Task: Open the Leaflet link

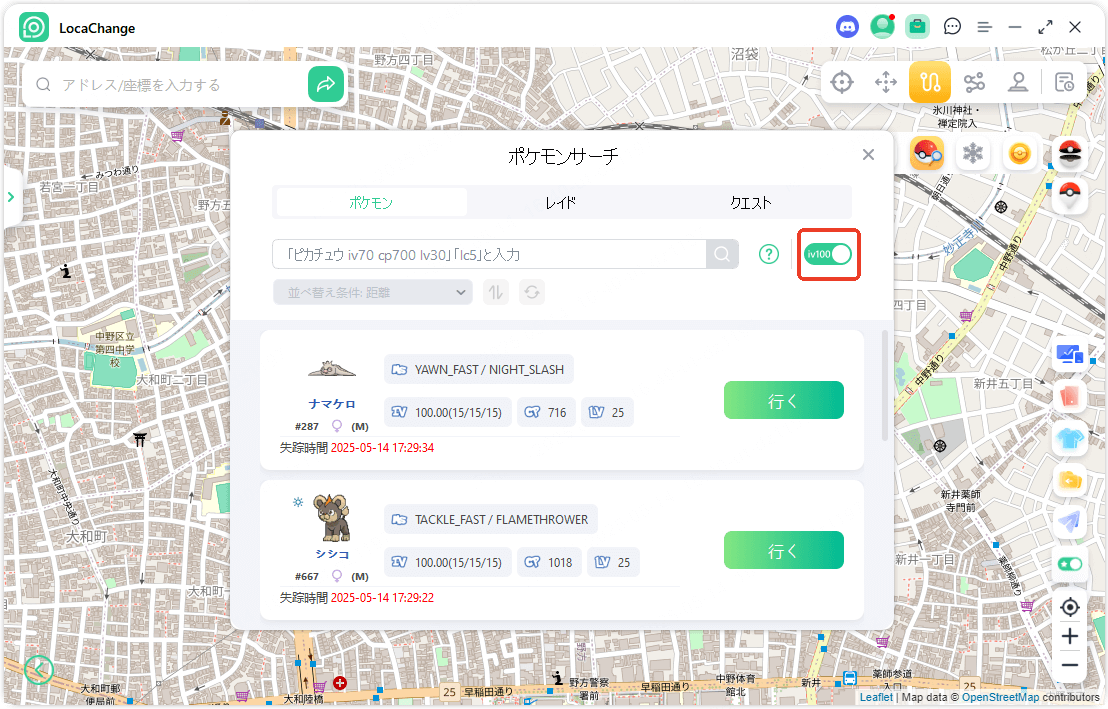Action: click(x=876, y=697)
